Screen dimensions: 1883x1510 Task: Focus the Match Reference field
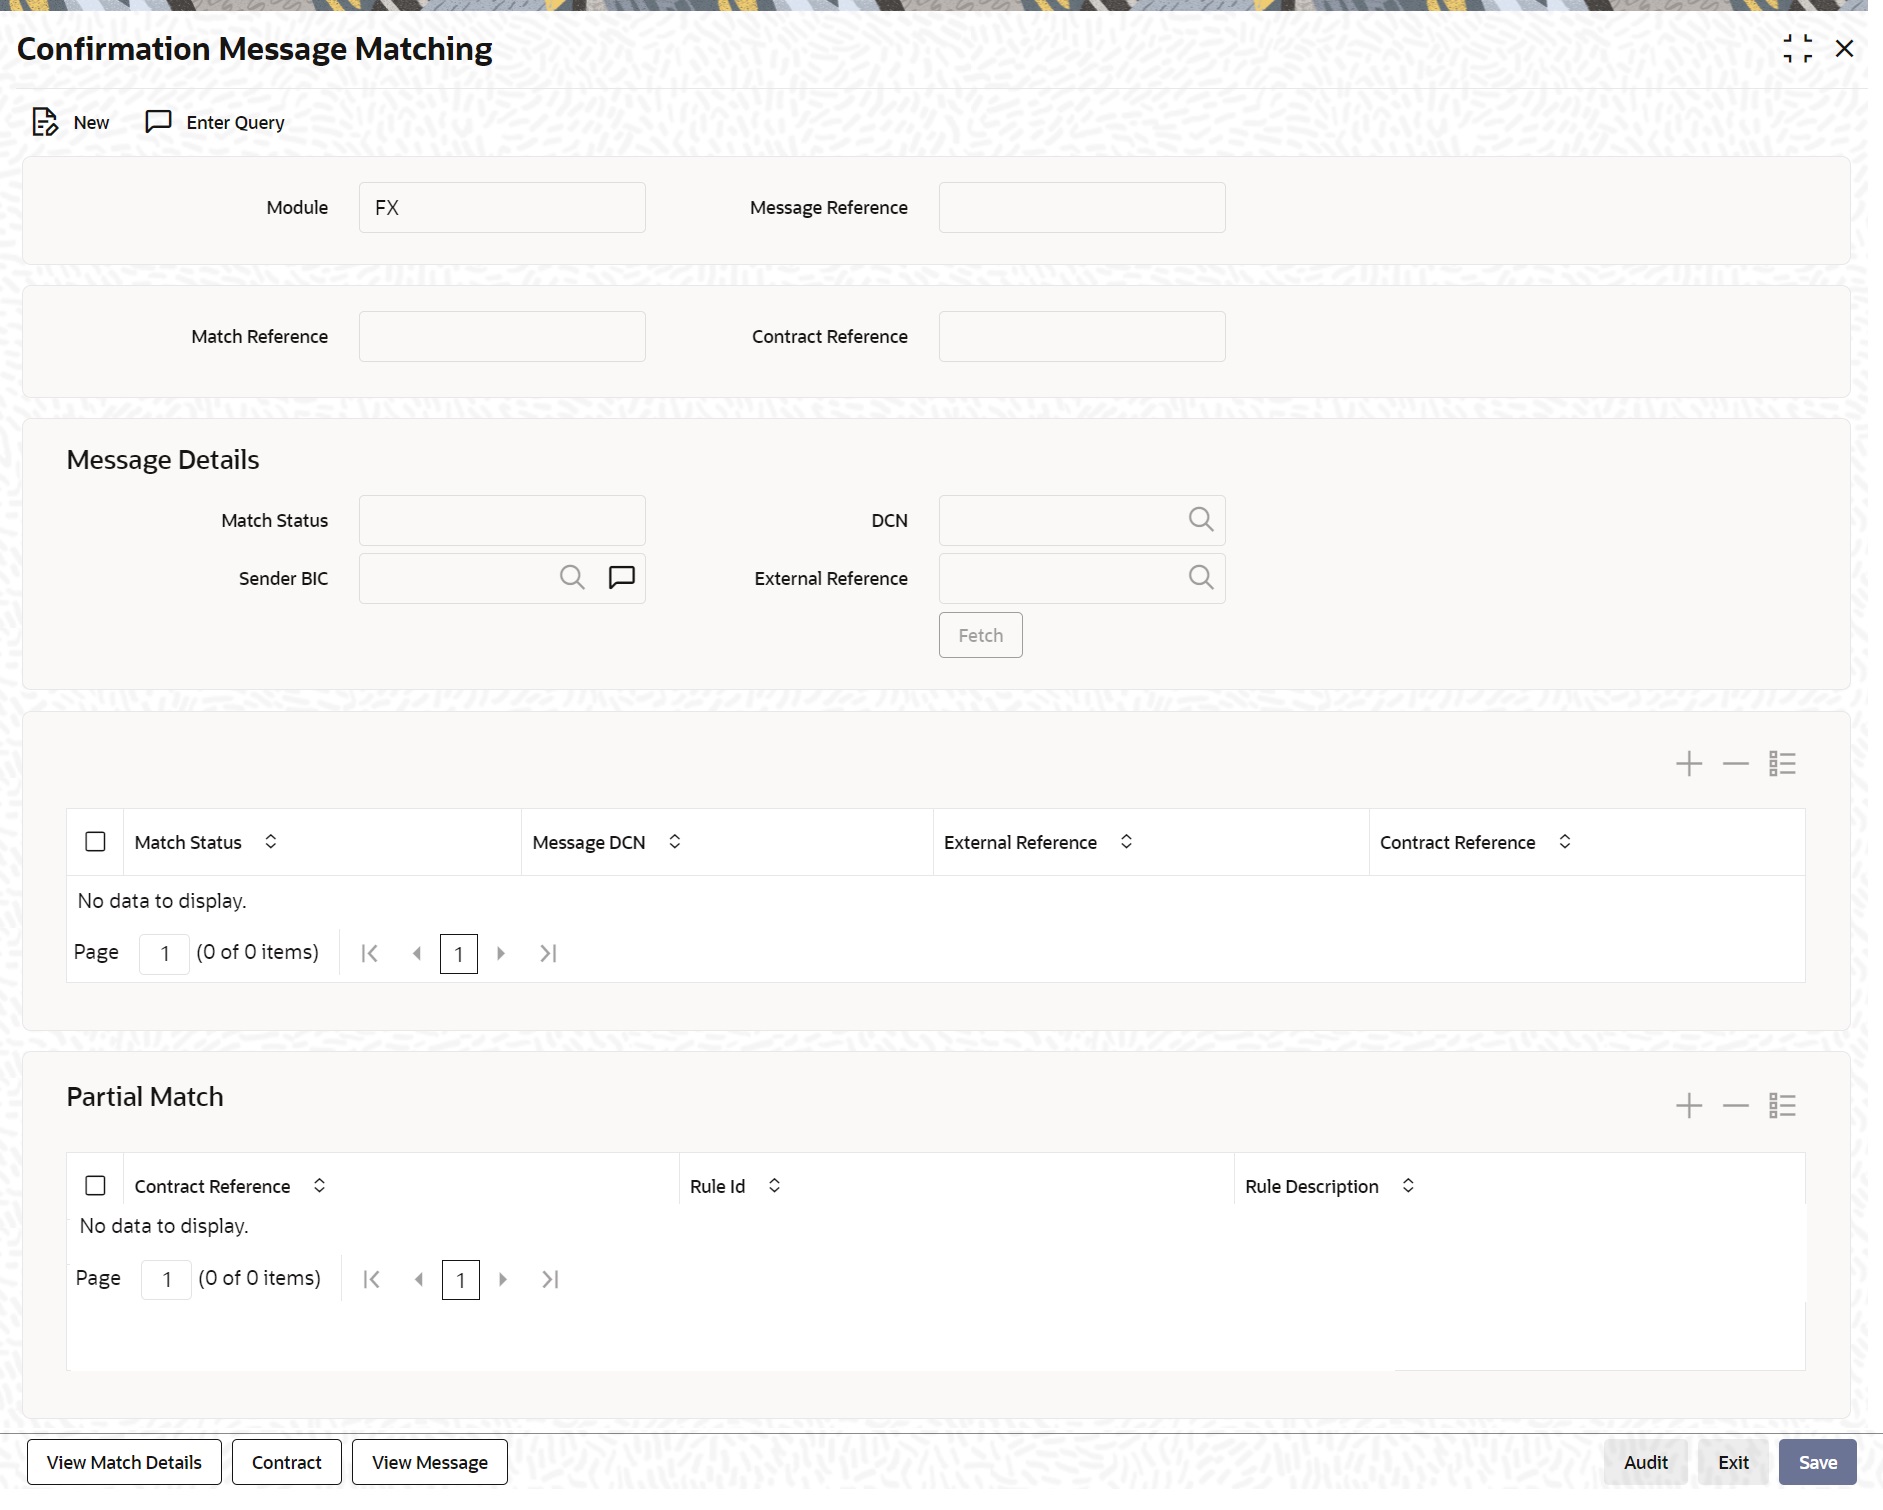coord(502,337)
